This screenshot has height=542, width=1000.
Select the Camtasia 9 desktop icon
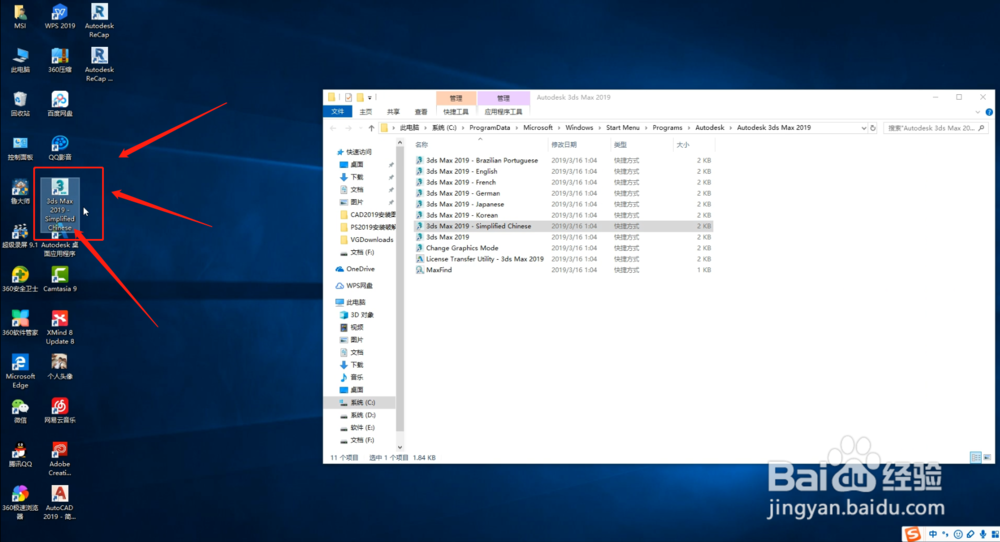click(59, 279)
